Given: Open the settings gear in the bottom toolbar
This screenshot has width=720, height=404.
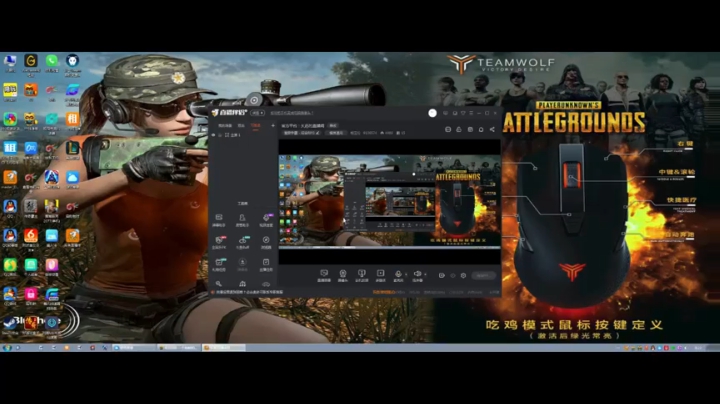Looking at the screenshot, I should [463, 275].
